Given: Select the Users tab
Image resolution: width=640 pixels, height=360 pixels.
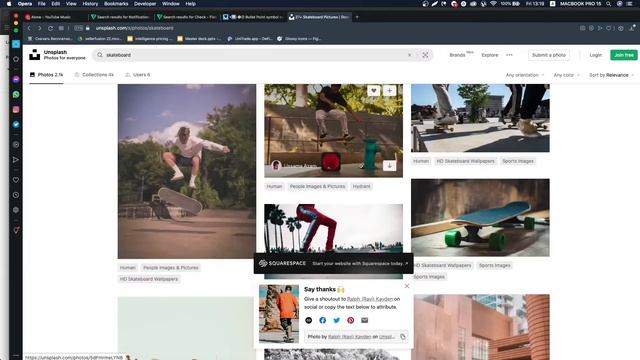Looking at the screenshot, I should tap(138, 75).
